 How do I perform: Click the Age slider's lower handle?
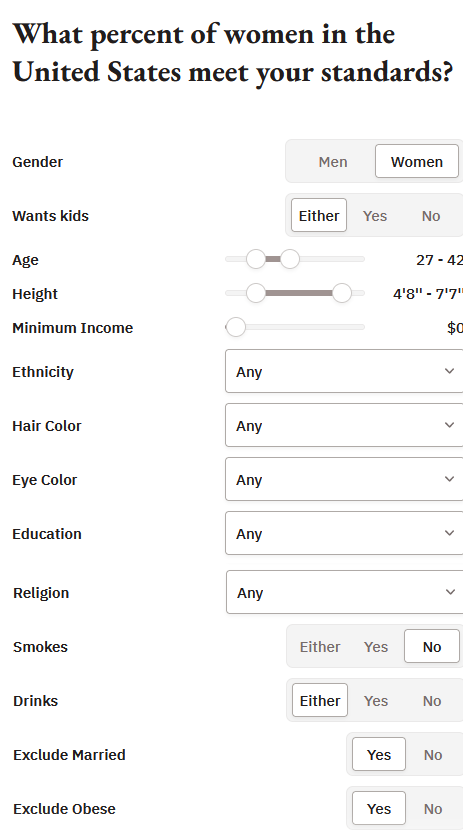(256, 259)
